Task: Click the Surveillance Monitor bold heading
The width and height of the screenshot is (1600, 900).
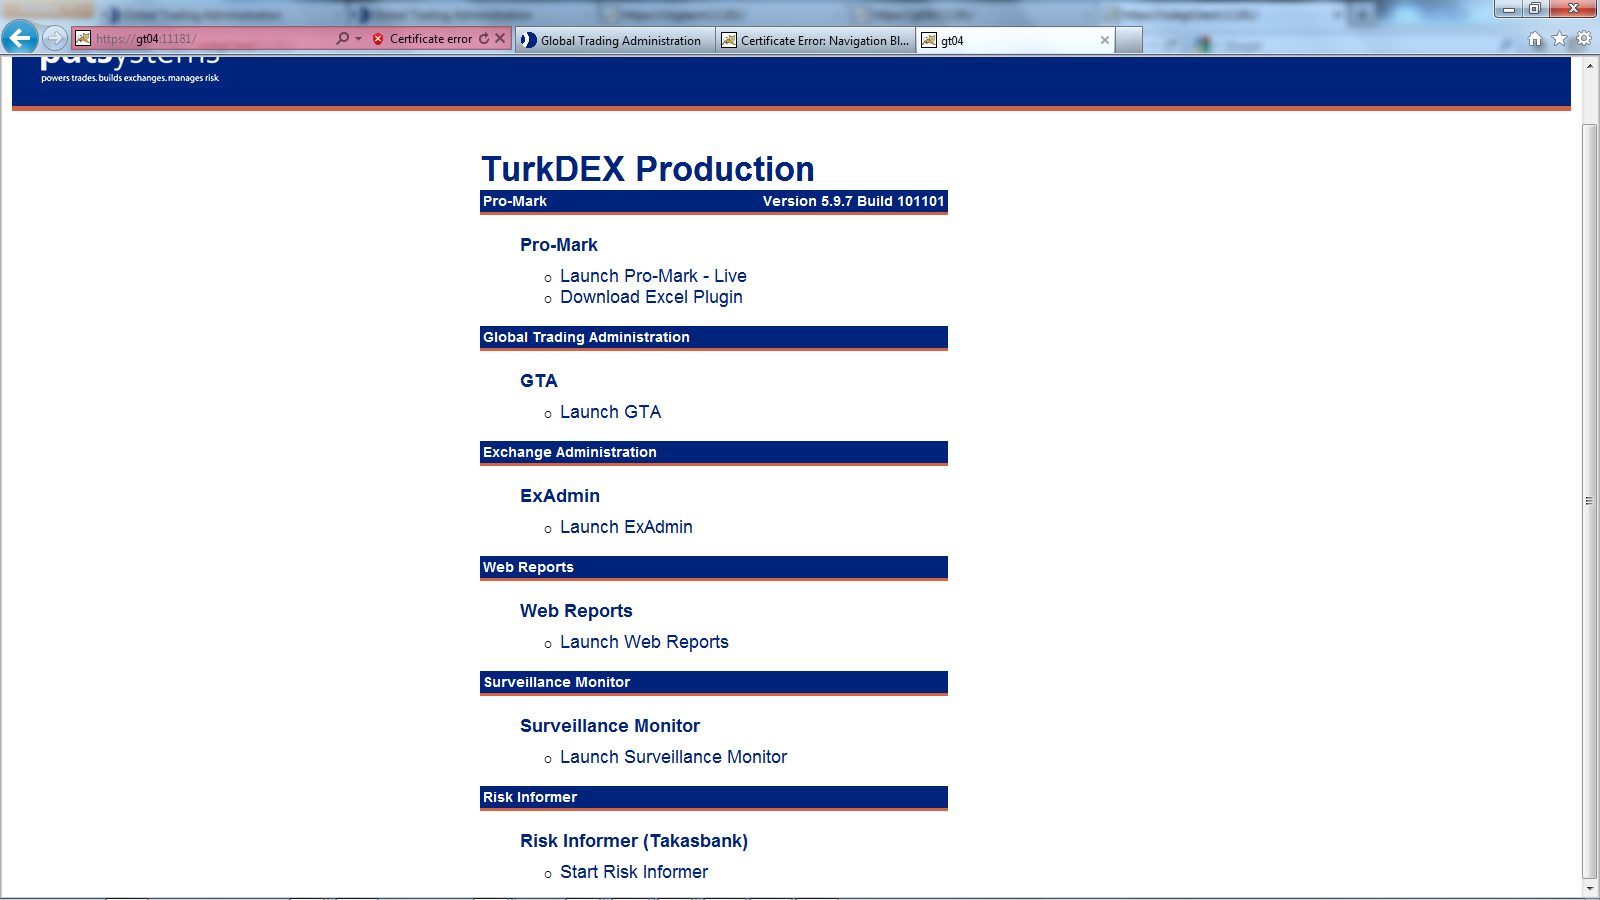Action: click(x=610, y=726)
